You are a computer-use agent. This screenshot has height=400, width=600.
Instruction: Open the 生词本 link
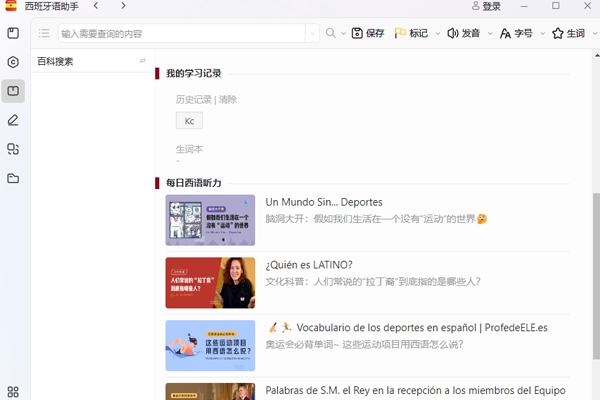tap(189, 149)
